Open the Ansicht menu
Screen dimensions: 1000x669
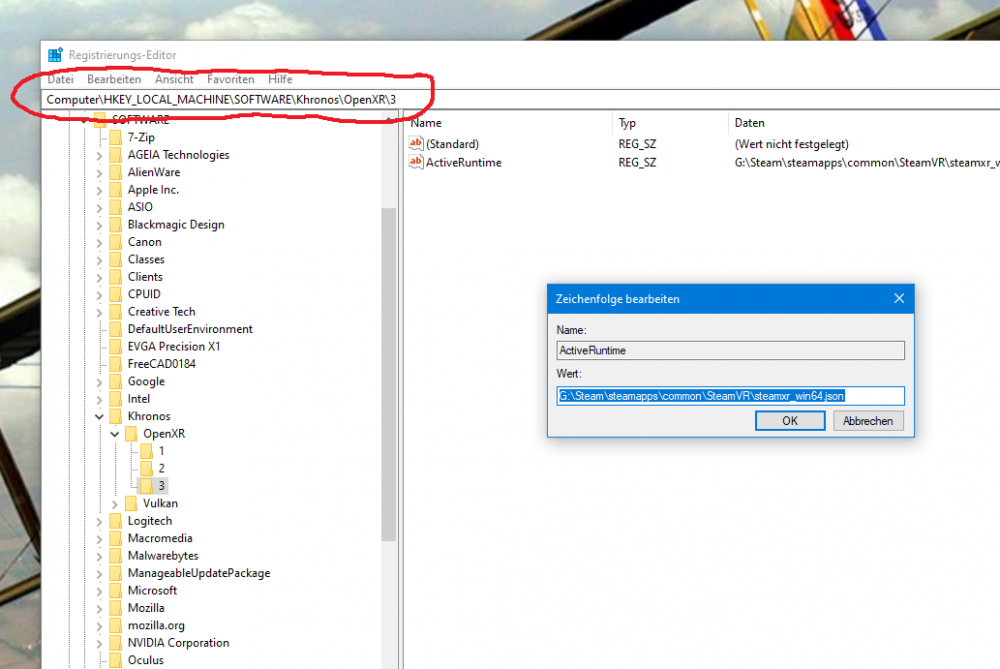click(x=174, y=79)
